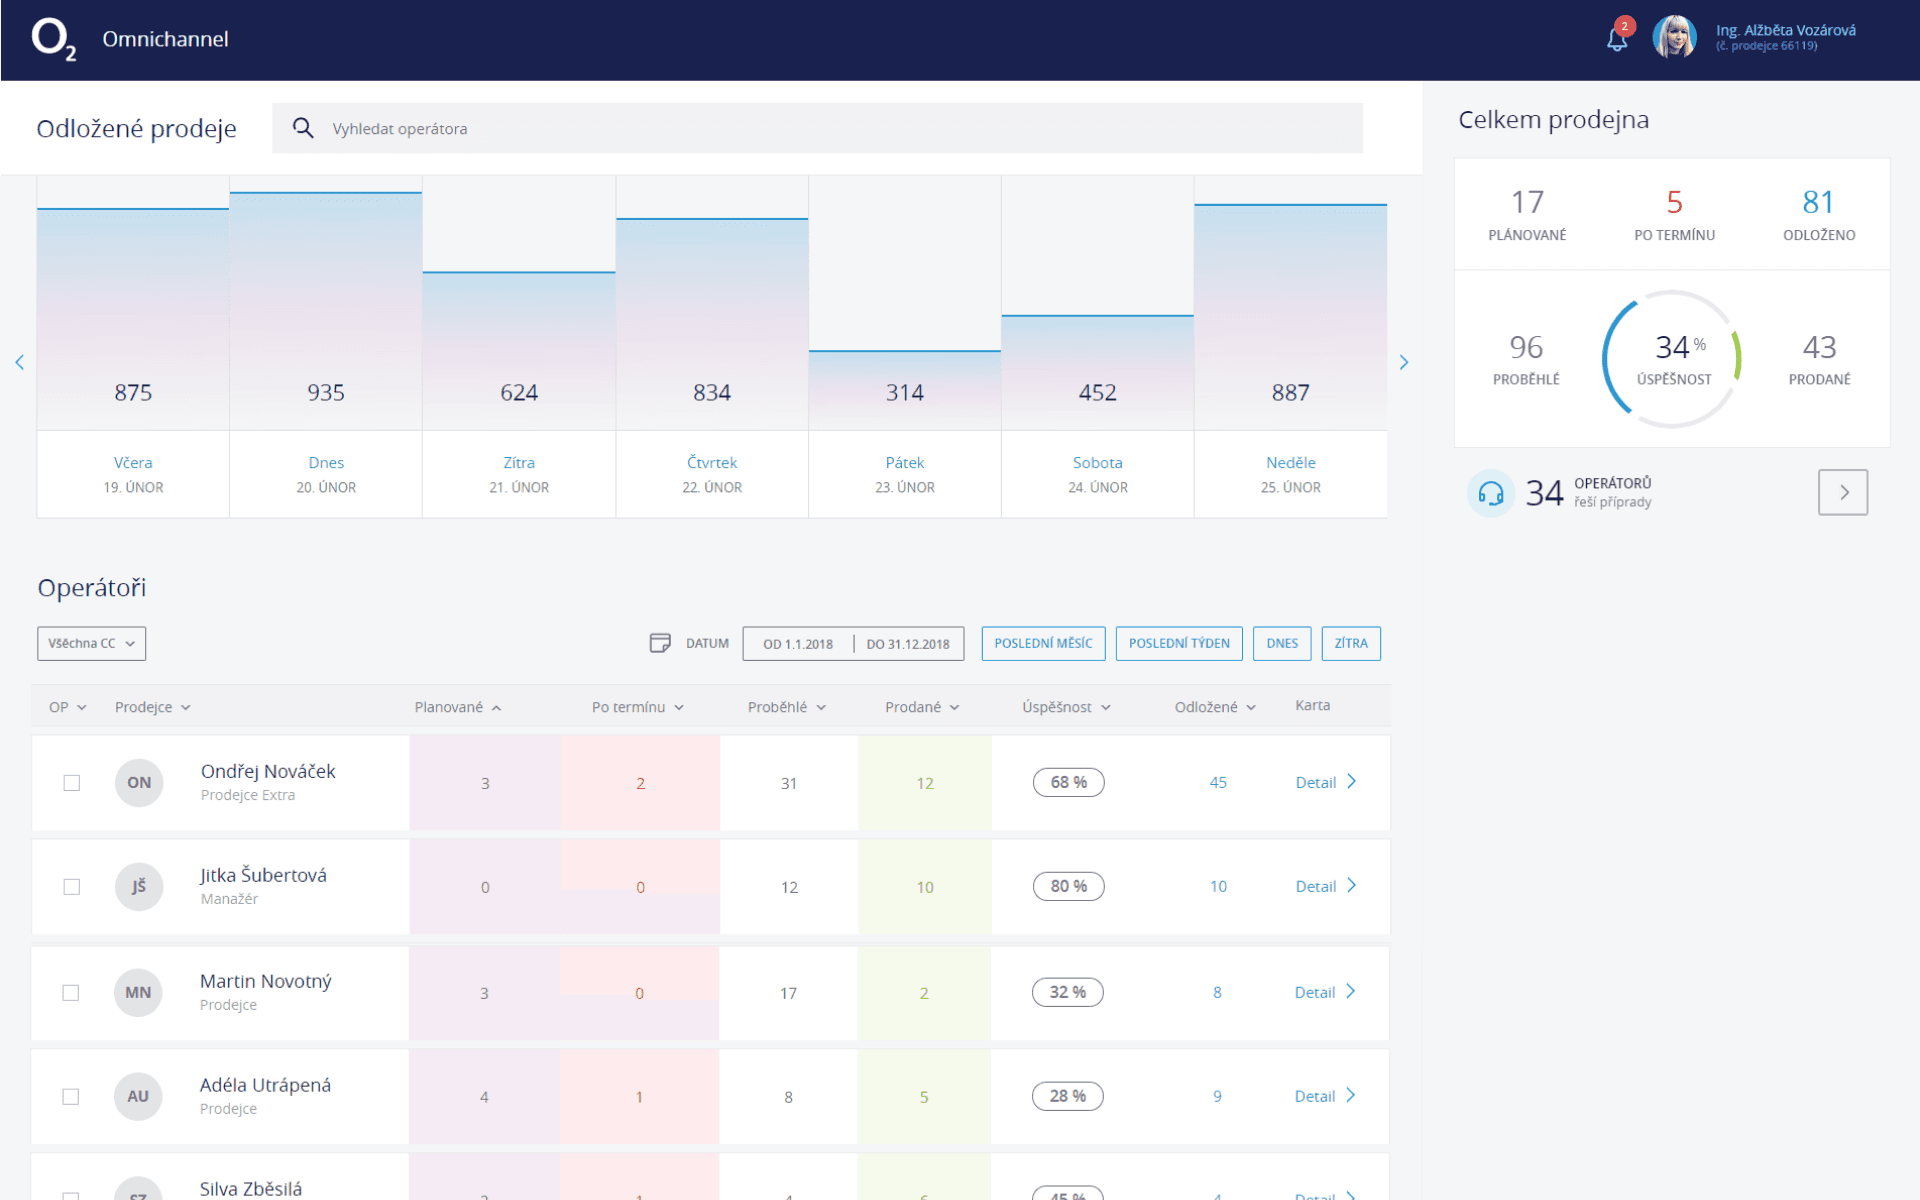The image size is (1920, 1200).
Task: Sort by the Úspěšnost column
Action: 1066,707
